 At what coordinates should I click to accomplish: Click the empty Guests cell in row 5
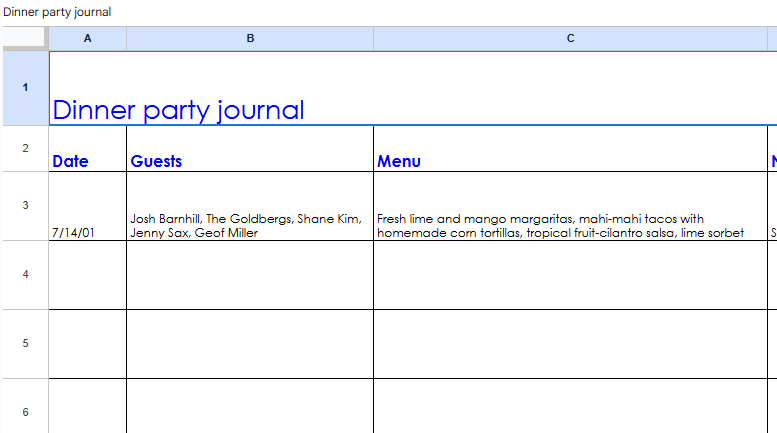tap(250, 344)
